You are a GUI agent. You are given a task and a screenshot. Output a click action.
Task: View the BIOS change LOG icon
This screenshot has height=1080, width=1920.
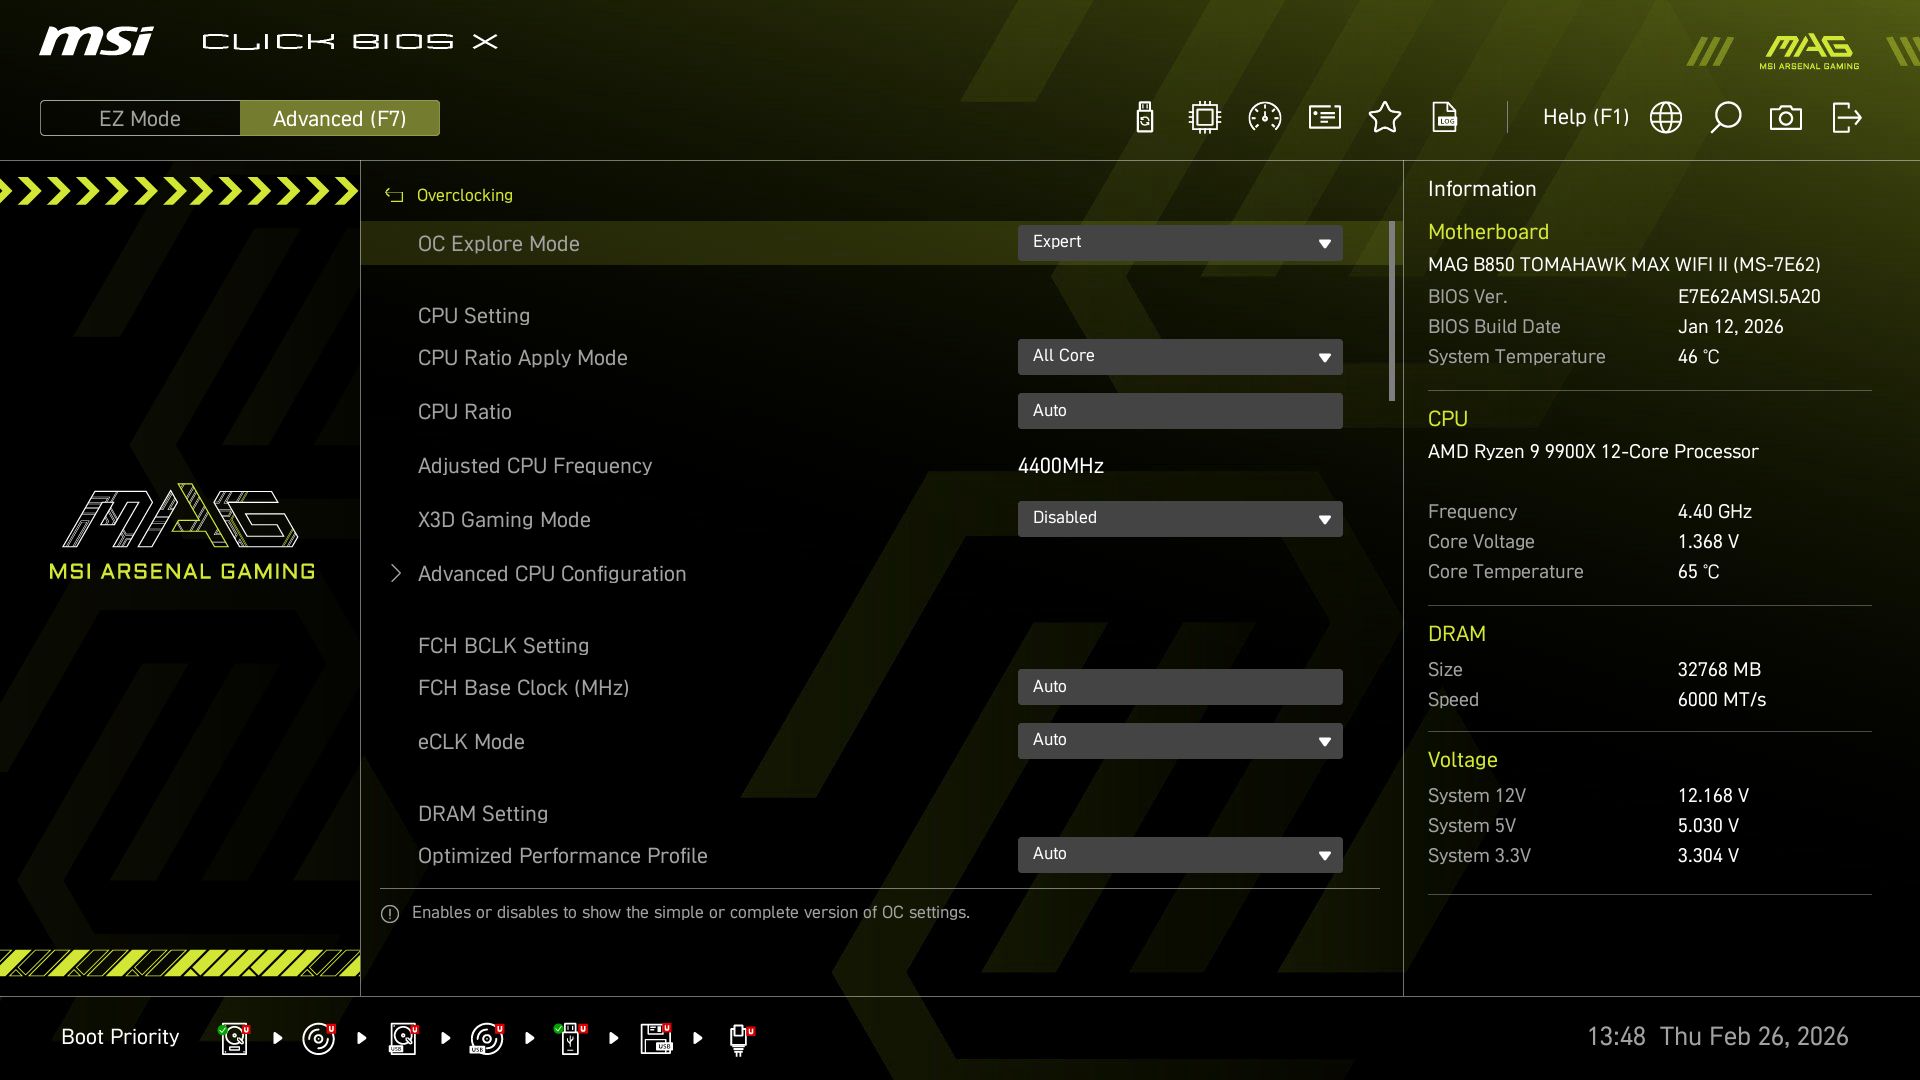[x=1445, y=117]
